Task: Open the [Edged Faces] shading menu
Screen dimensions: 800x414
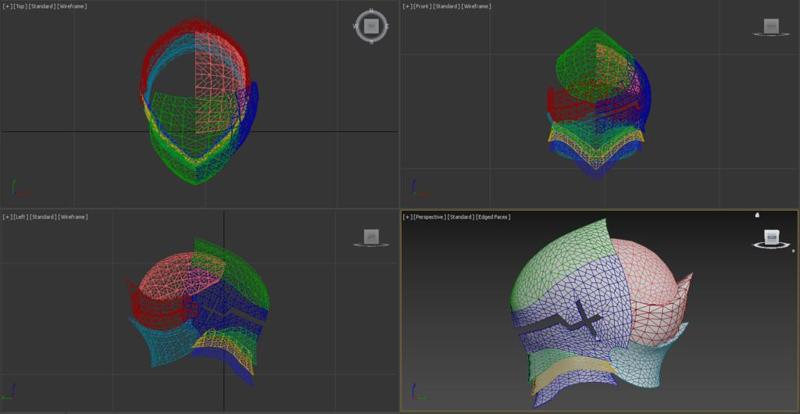Action: (x=493, y=217)
